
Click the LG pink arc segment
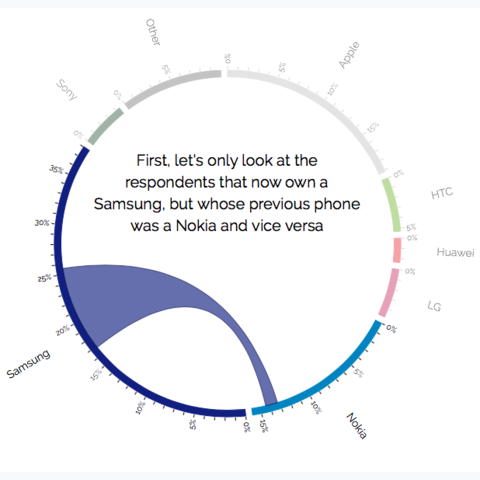390,293
